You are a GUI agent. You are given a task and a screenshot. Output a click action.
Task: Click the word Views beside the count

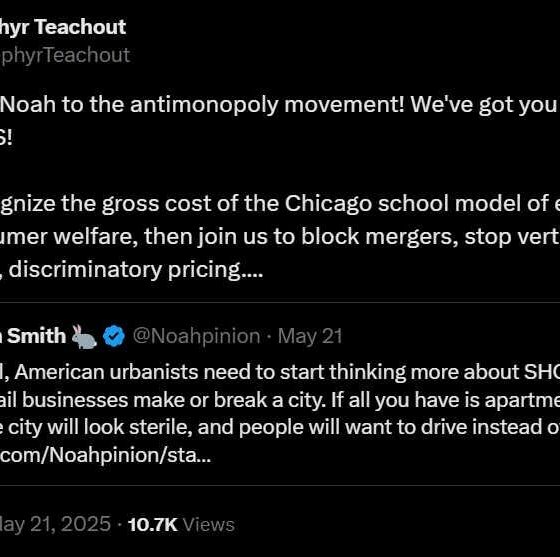209,525
